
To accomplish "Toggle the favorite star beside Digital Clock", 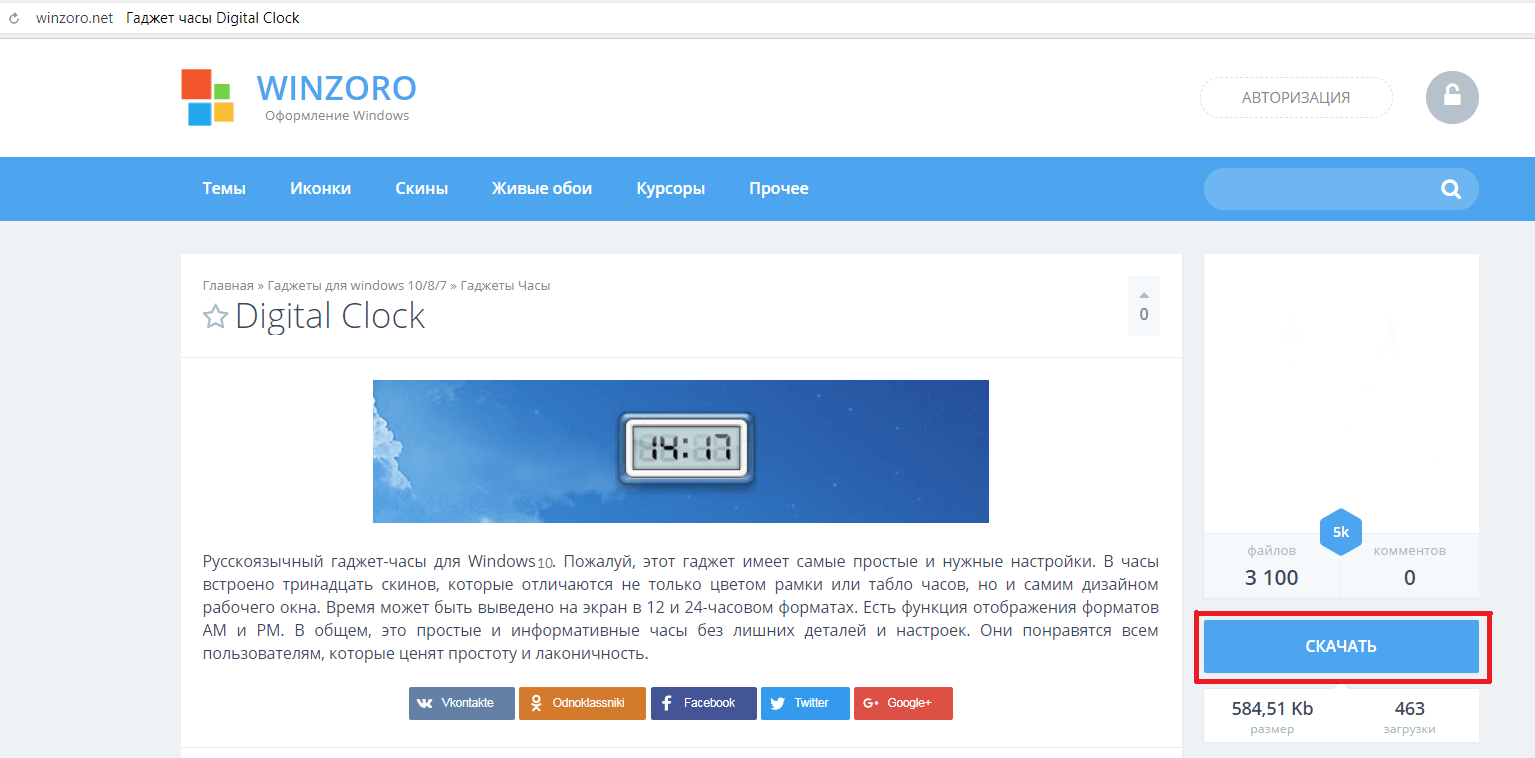I will pyautogui.click(x=215, y=317).
